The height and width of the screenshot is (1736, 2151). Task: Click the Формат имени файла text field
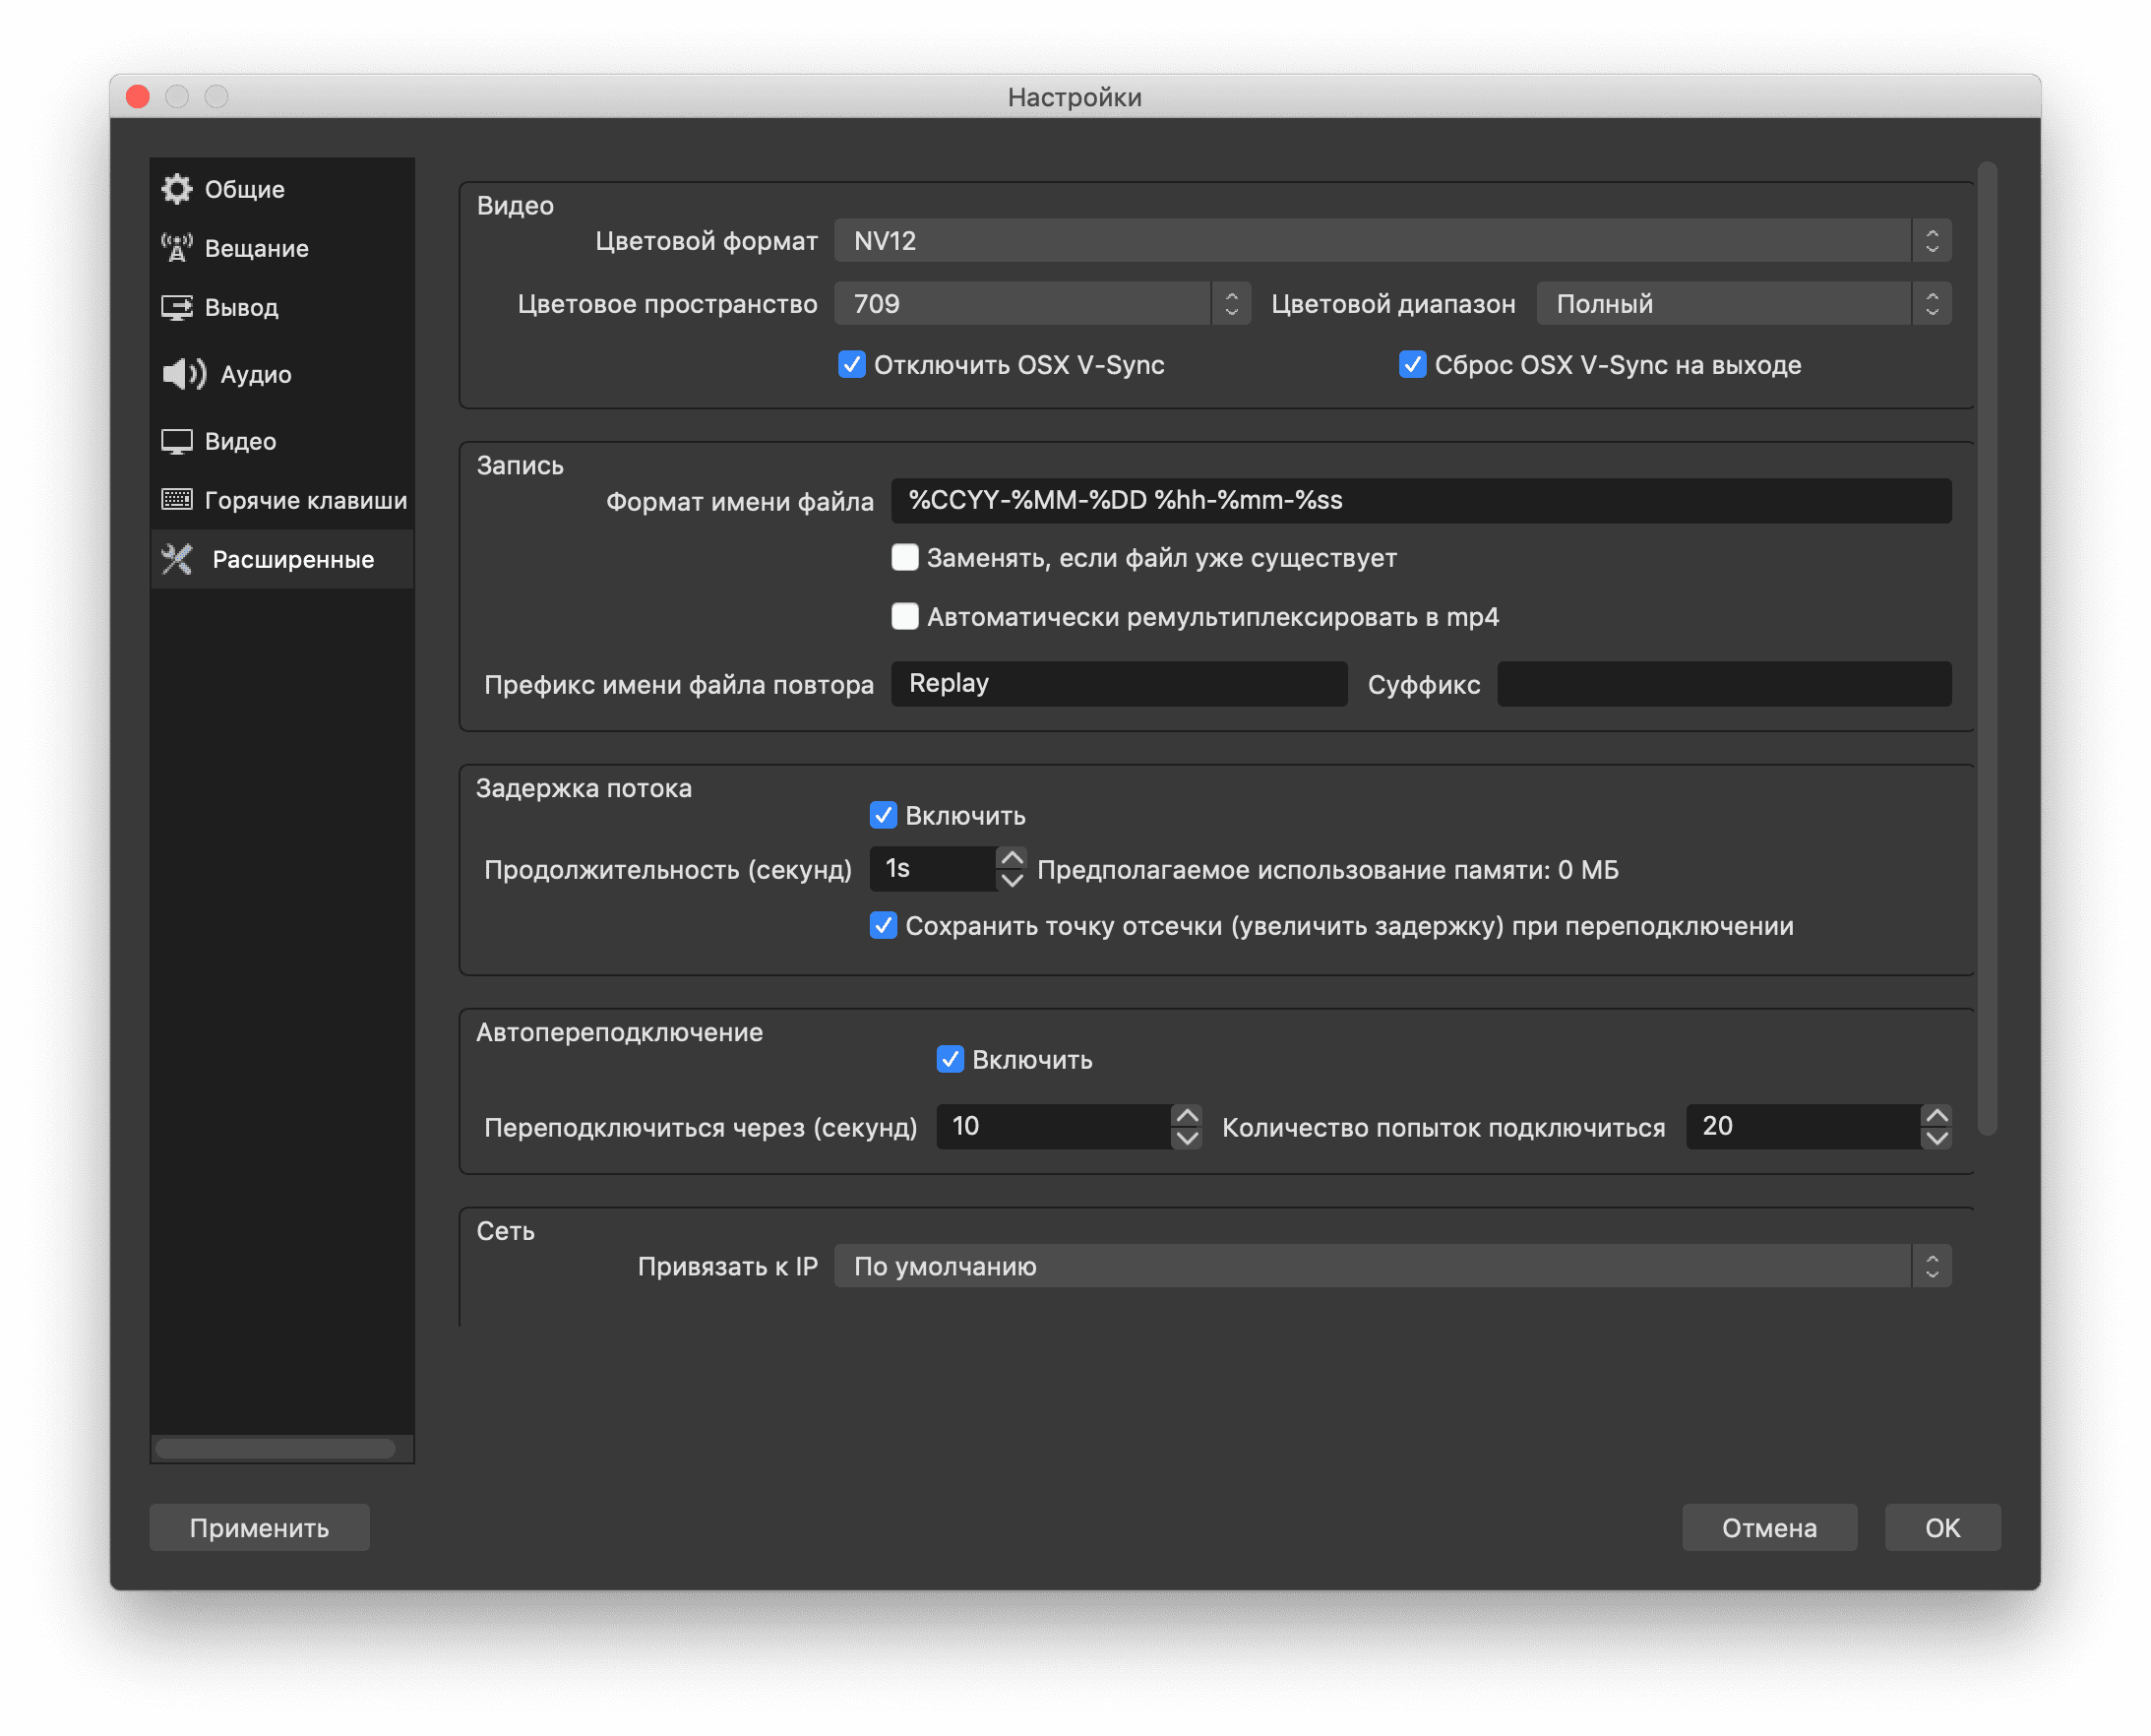1420,501
